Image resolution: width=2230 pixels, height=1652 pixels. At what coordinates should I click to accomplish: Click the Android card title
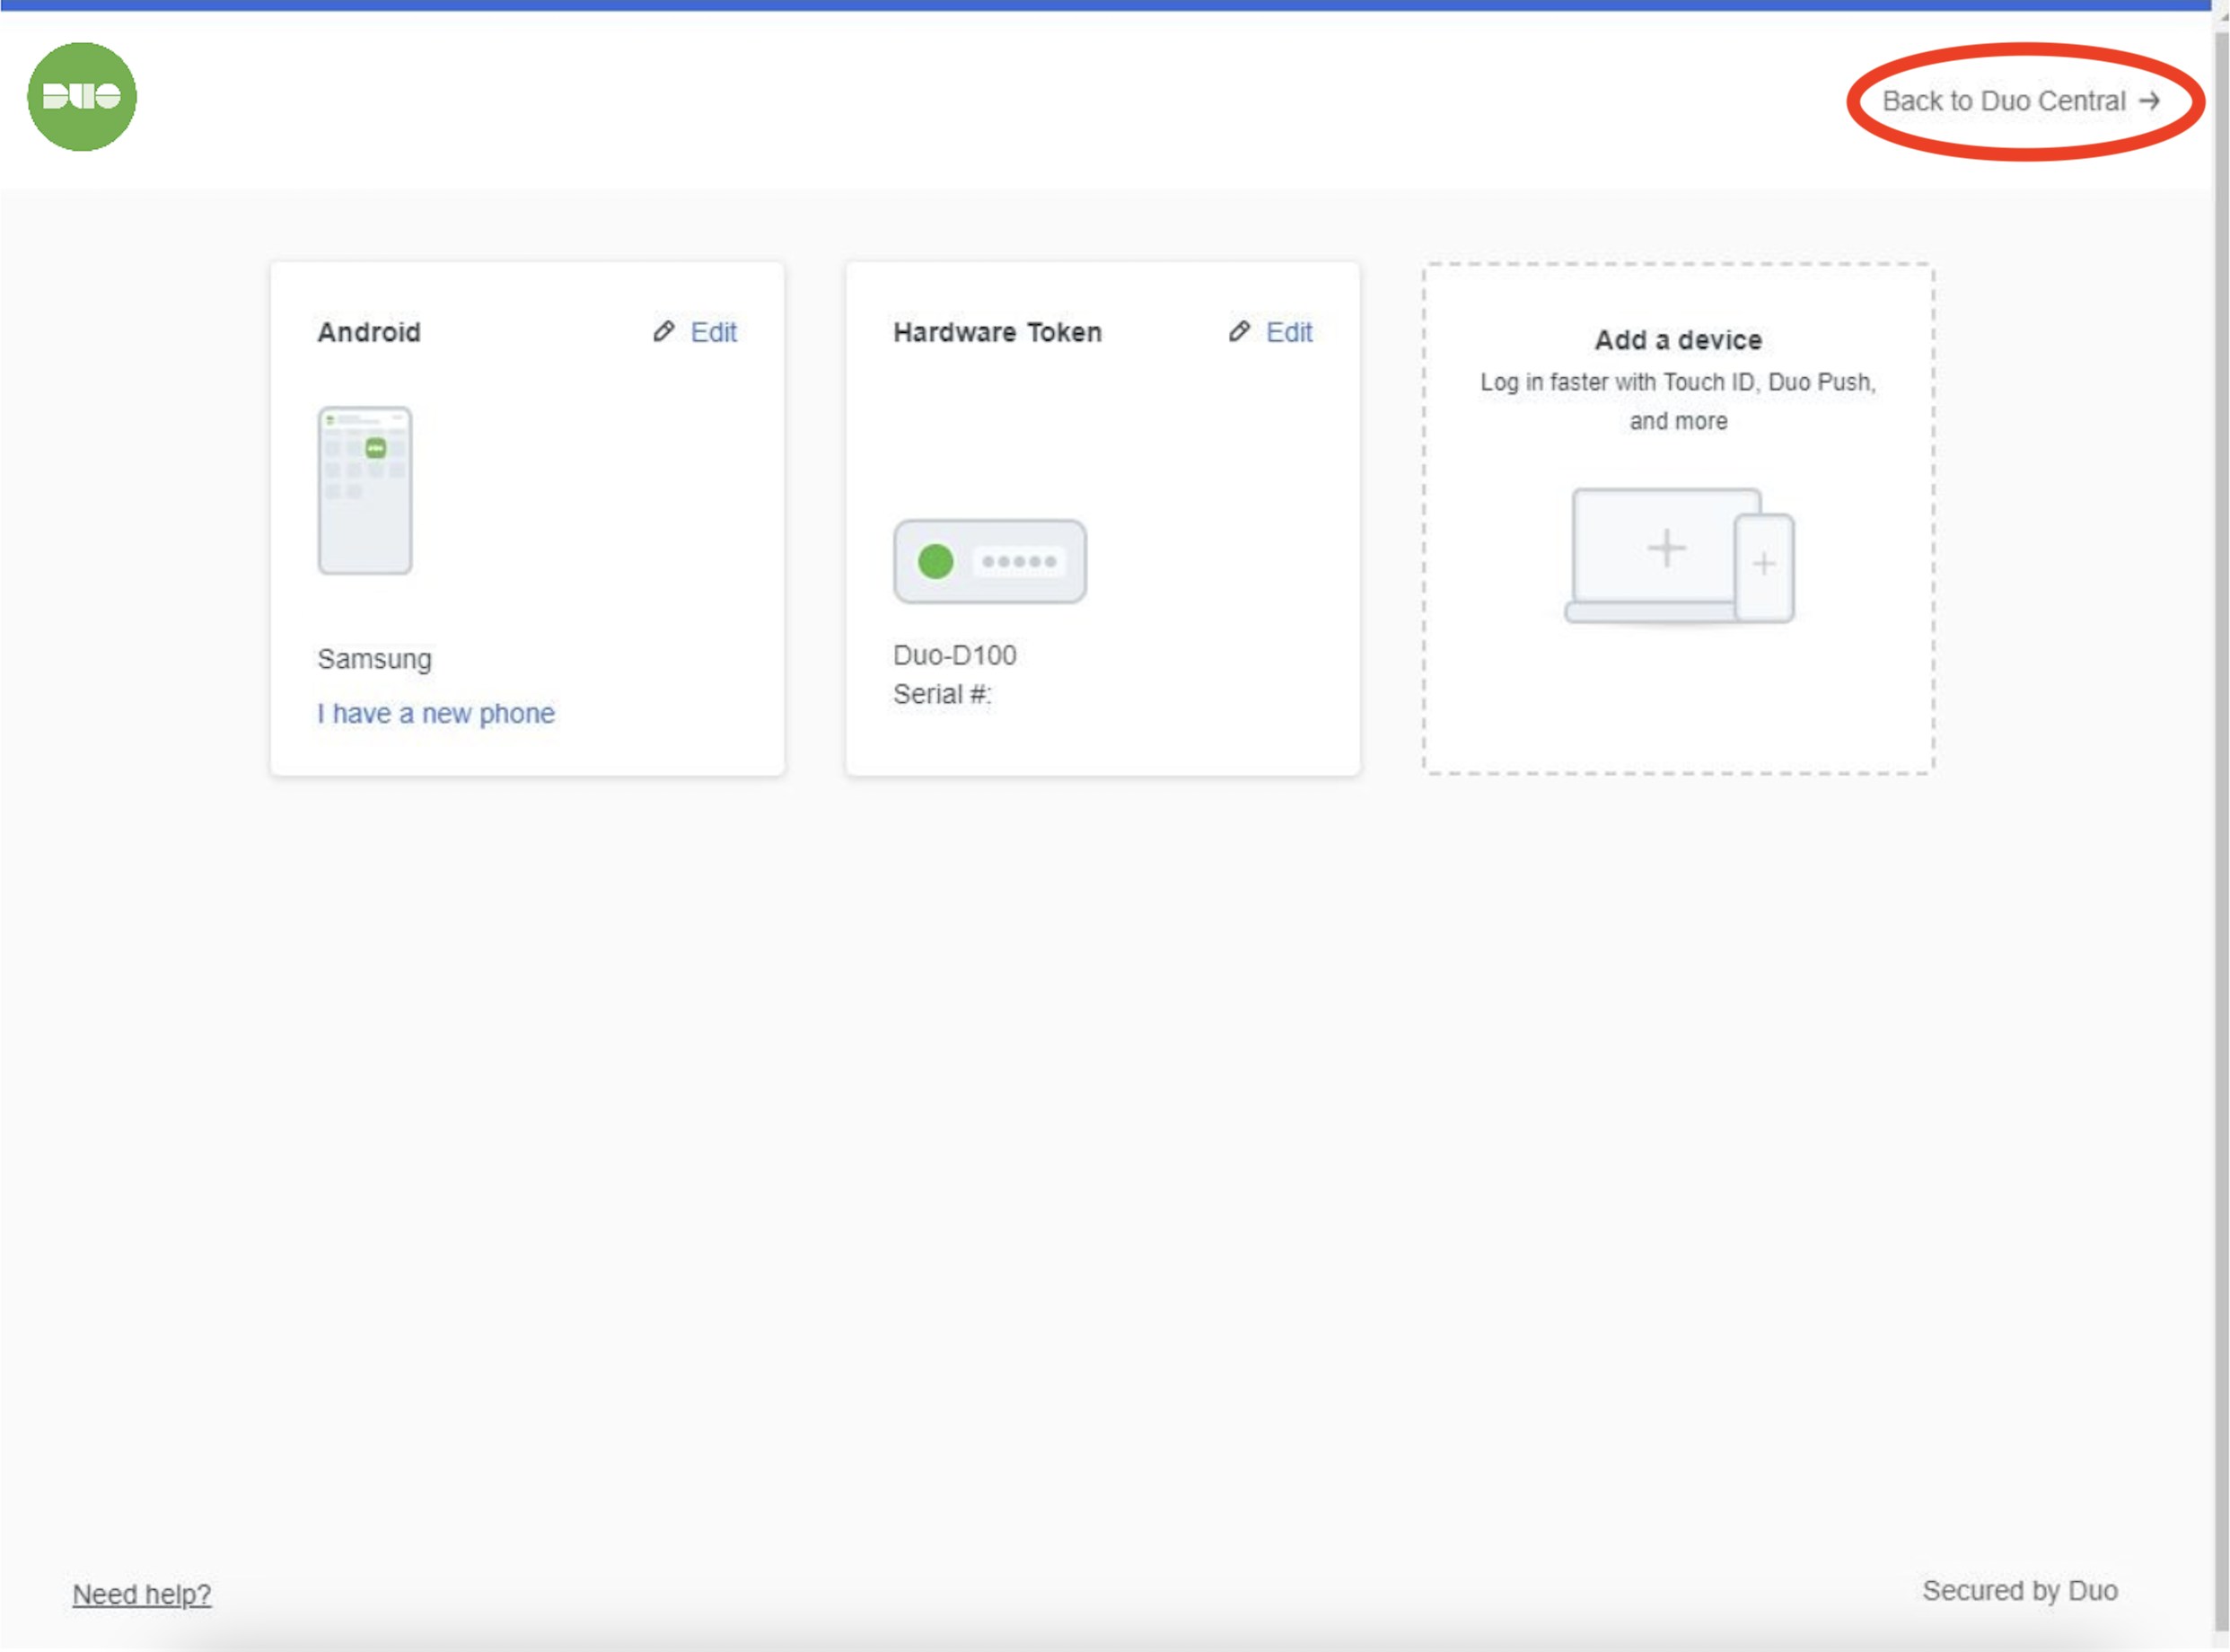pyautogui.click(x=369, y=332)
